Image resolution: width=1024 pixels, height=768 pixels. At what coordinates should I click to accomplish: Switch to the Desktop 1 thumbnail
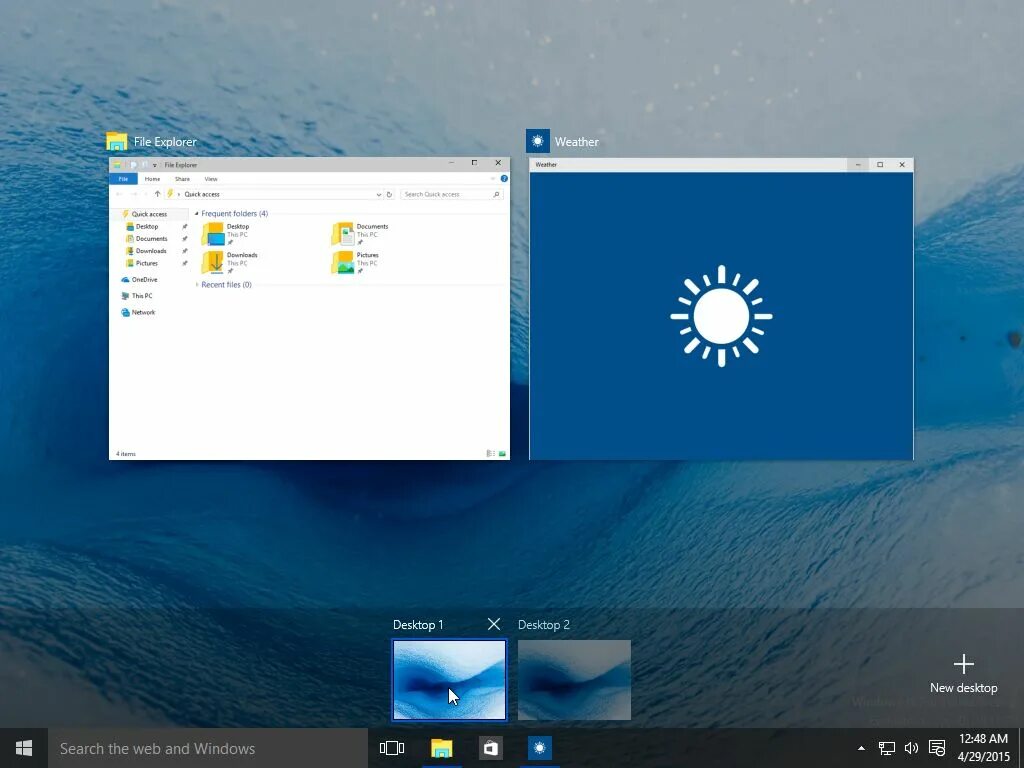[449, 680]
